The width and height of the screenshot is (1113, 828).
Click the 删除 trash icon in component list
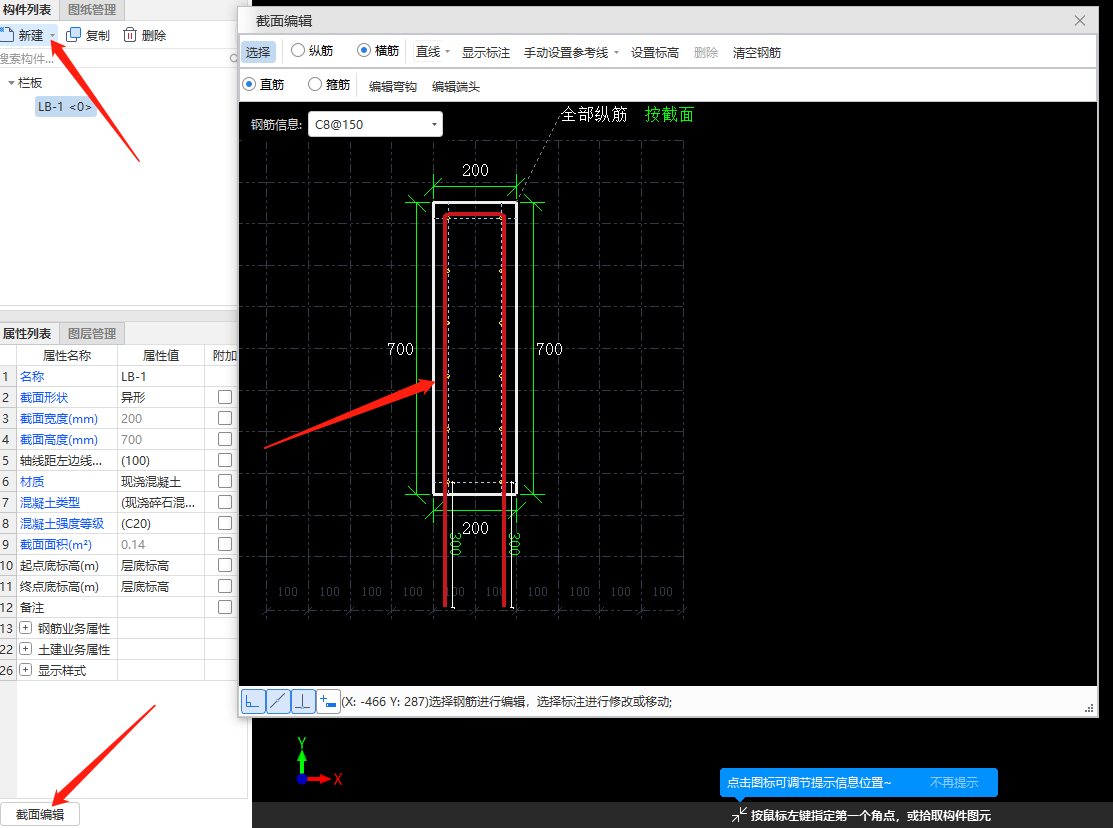tap(130, 35)
